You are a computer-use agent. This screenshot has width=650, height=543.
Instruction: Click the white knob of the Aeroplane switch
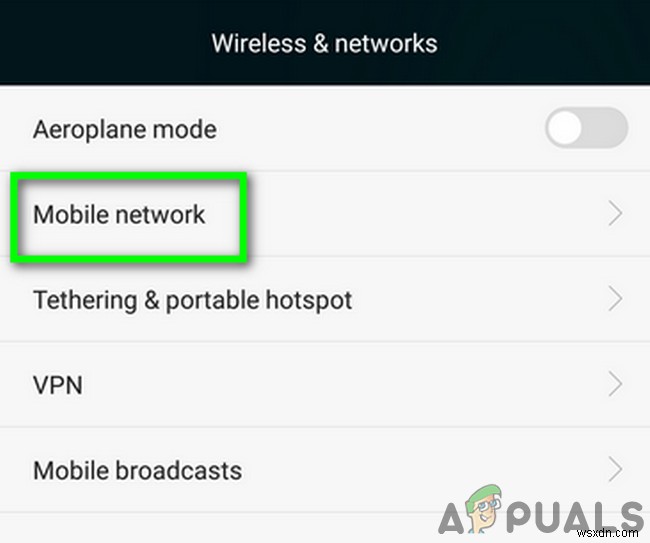point(564,128)
